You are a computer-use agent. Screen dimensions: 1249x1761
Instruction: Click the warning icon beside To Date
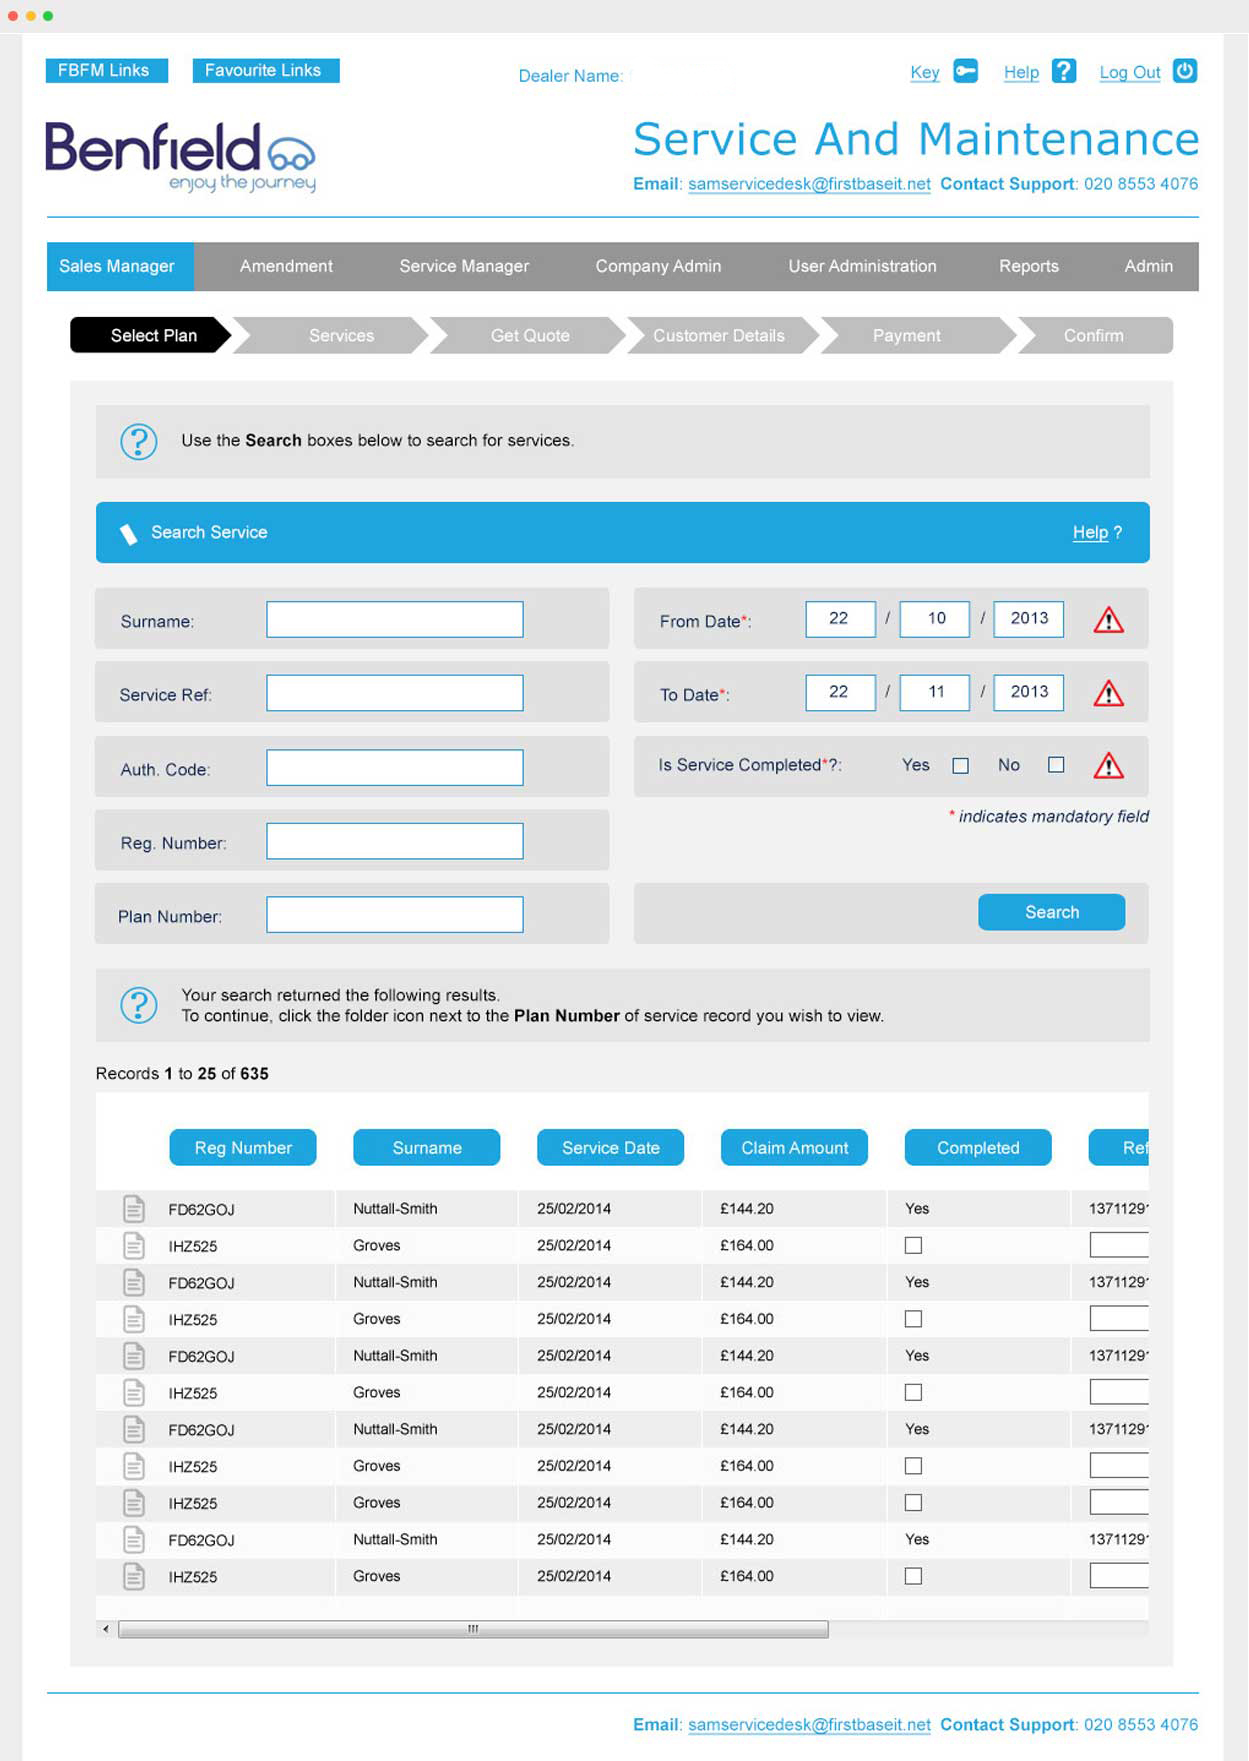point(1108,694)
